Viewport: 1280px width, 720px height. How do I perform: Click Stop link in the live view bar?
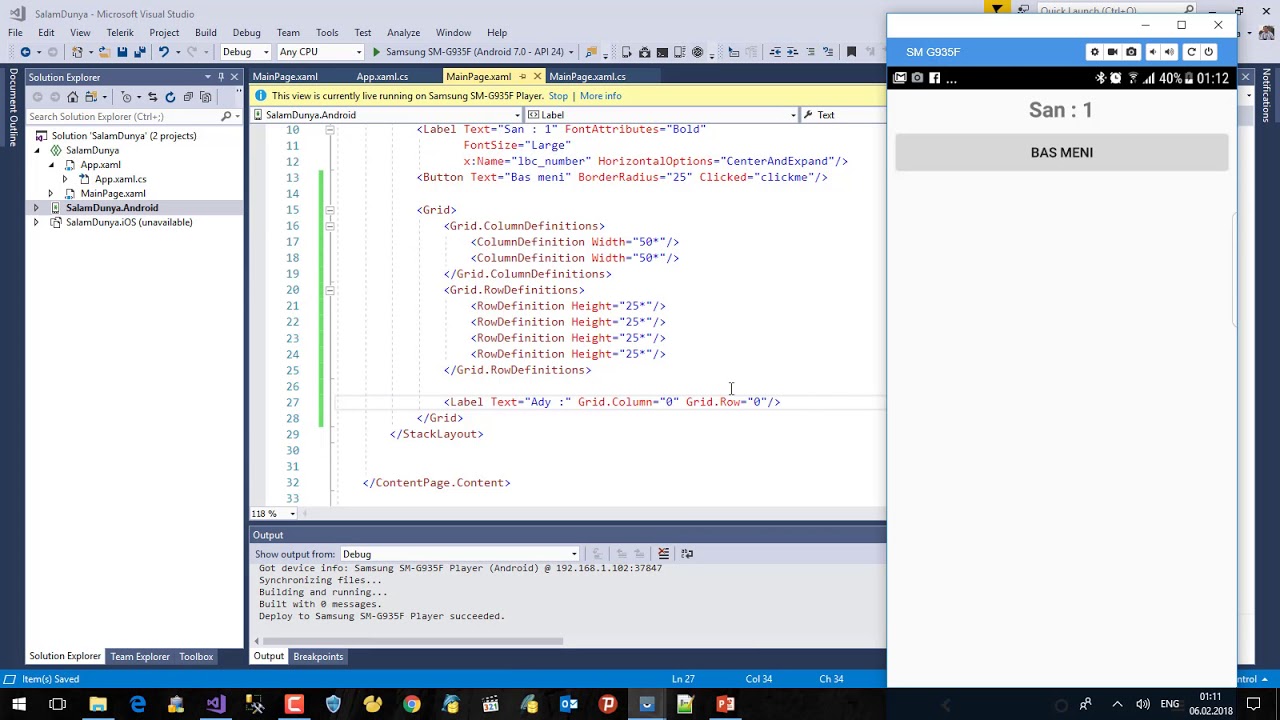coord(558,96)
